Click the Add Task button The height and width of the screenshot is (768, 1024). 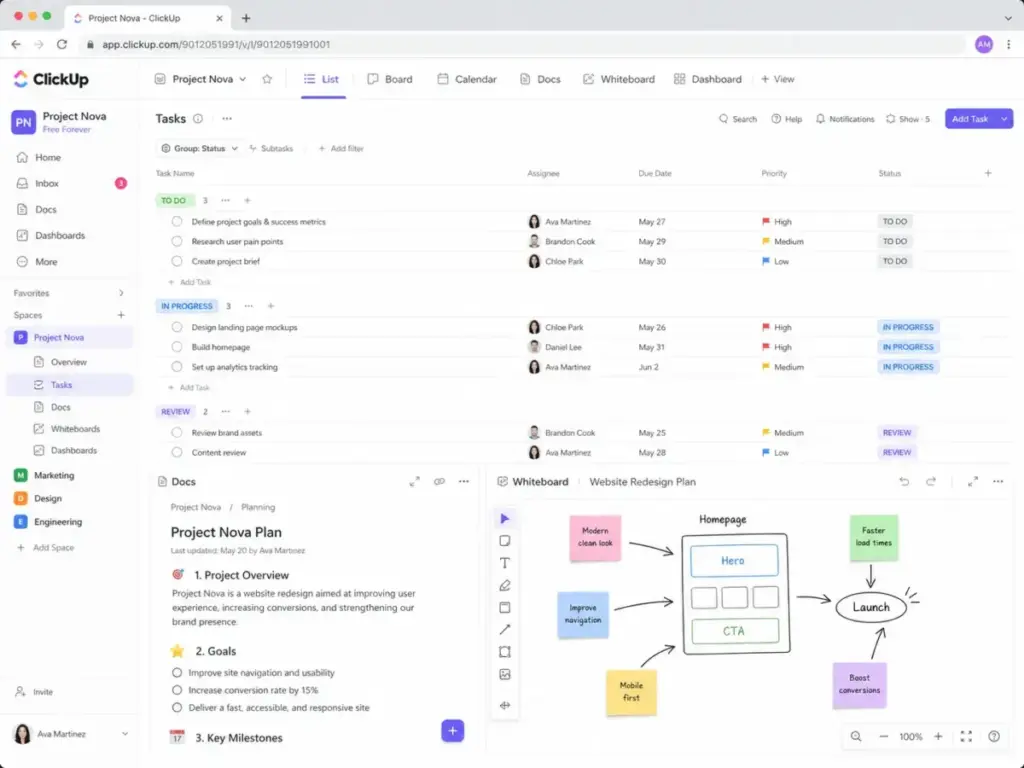[x=970, y=119]
